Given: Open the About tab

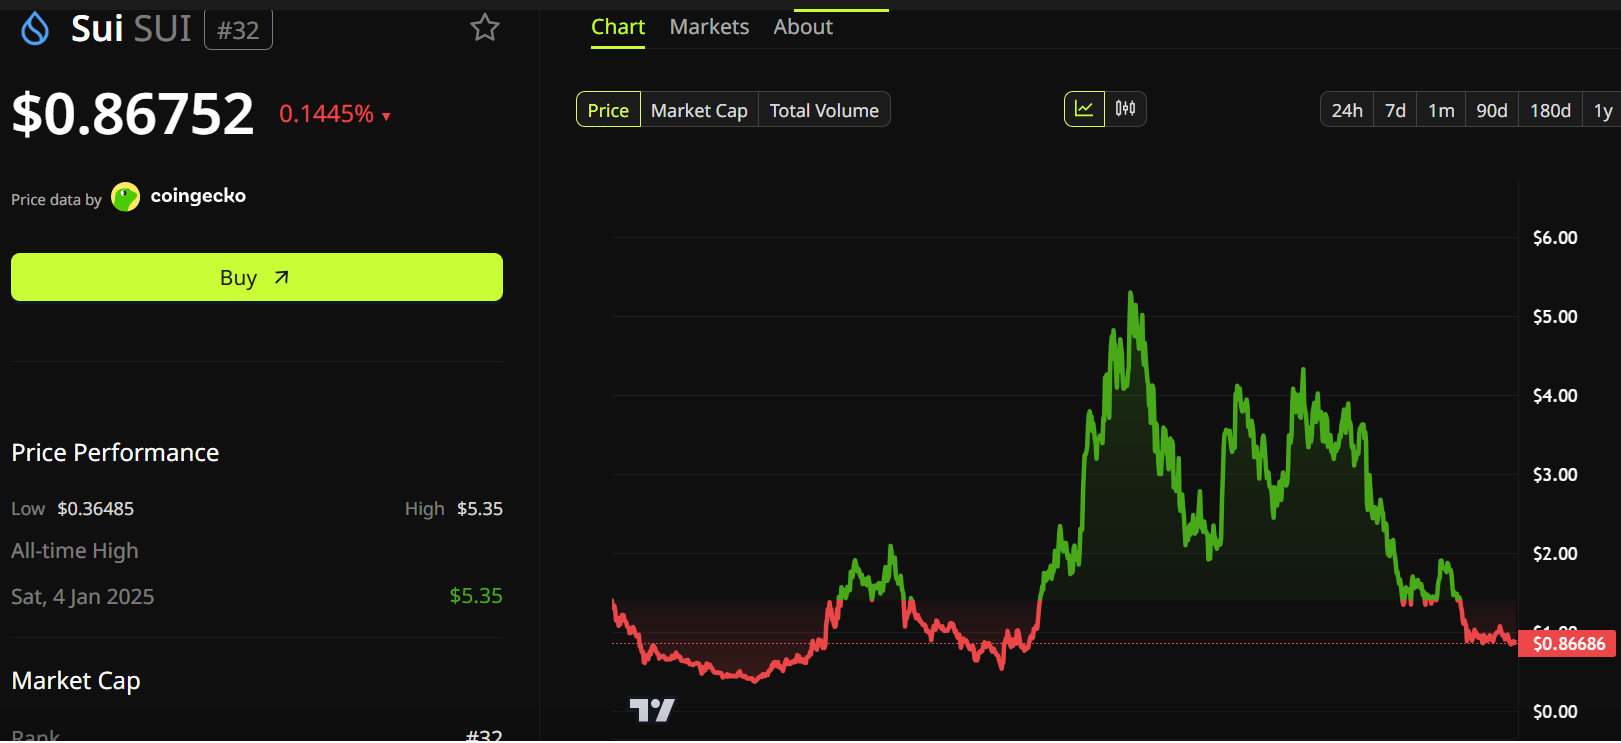Looking at the screenshot, I should [x=803, y=27].
